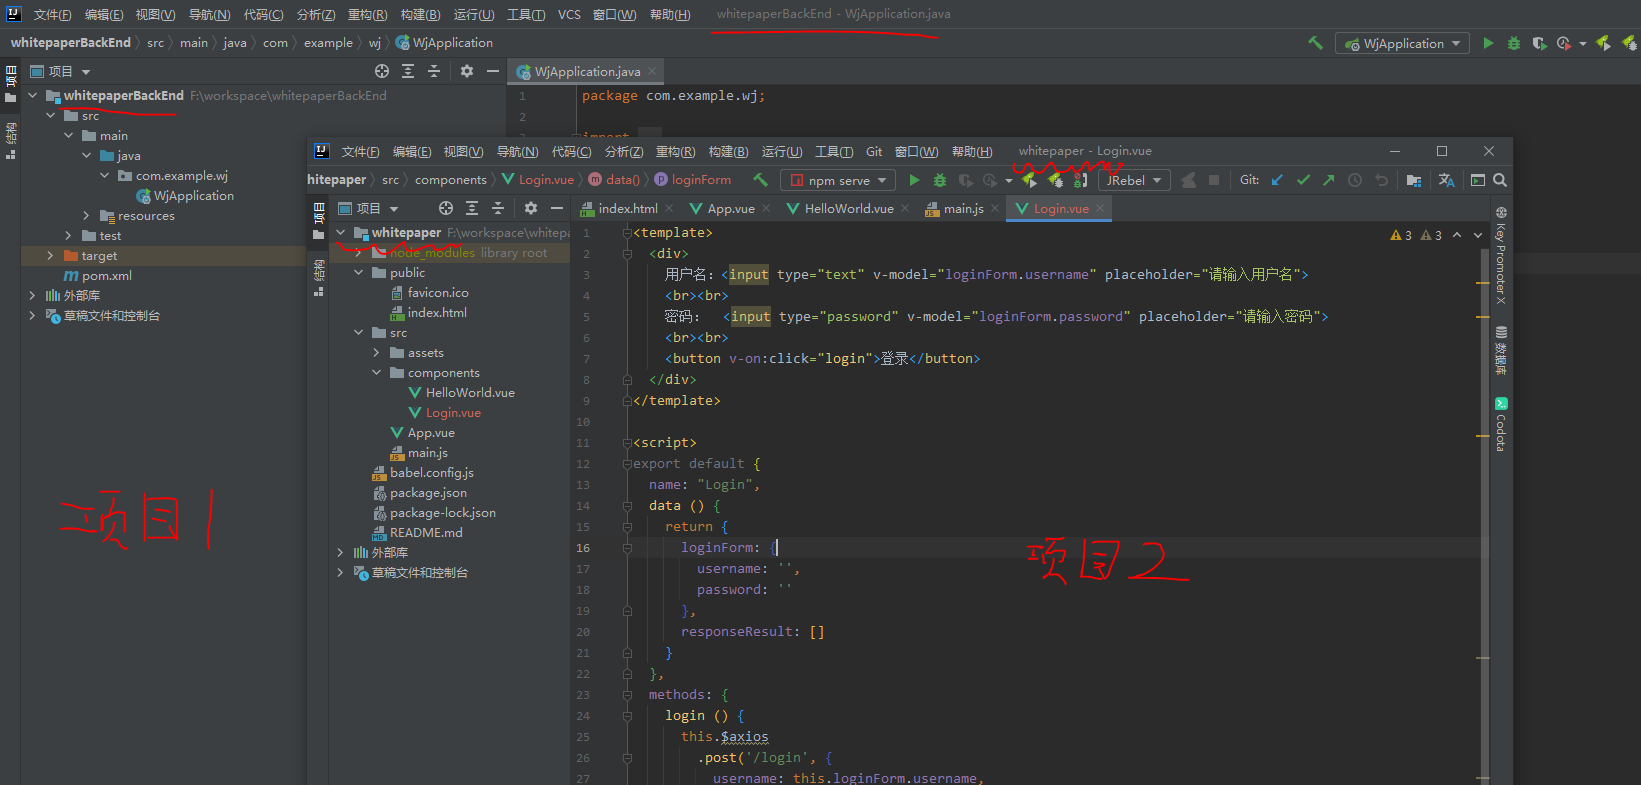Open Codota side panel
This screenshot has height=785, width=1641.
(x=1501, y=424)
